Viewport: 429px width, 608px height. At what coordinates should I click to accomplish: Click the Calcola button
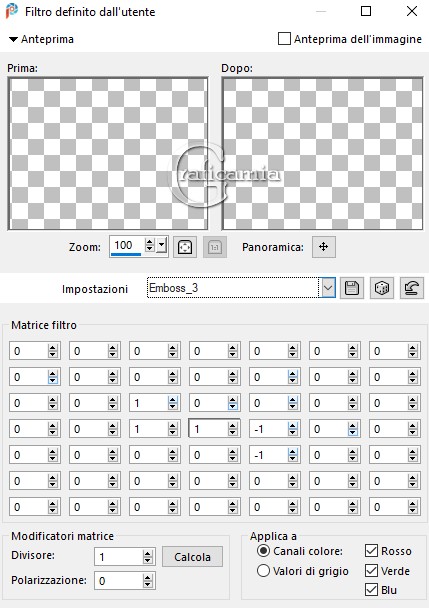192,557
